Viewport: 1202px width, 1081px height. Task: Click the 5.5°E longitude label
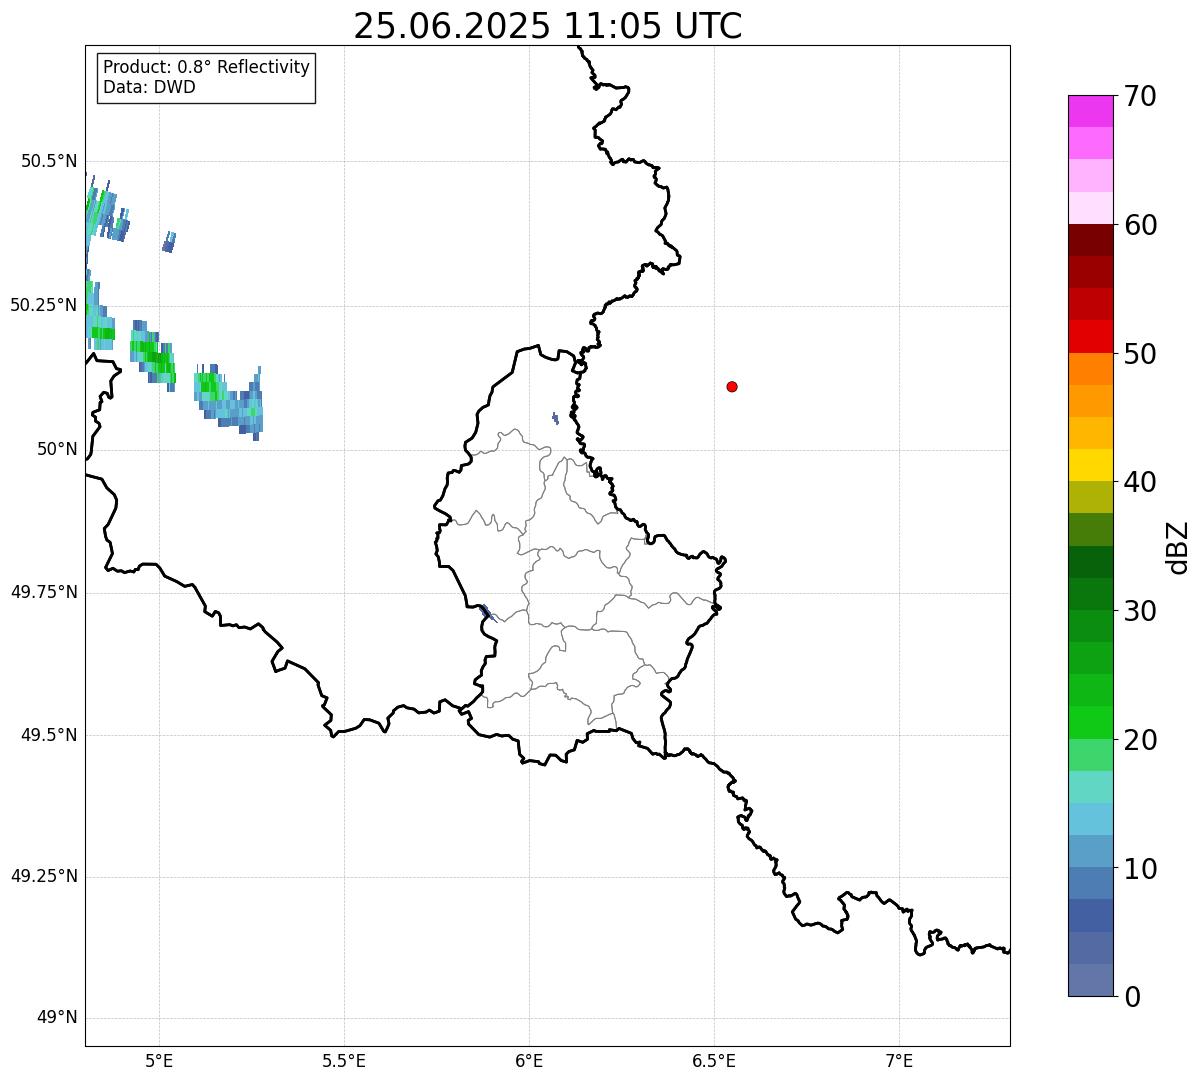point(344,1060)
